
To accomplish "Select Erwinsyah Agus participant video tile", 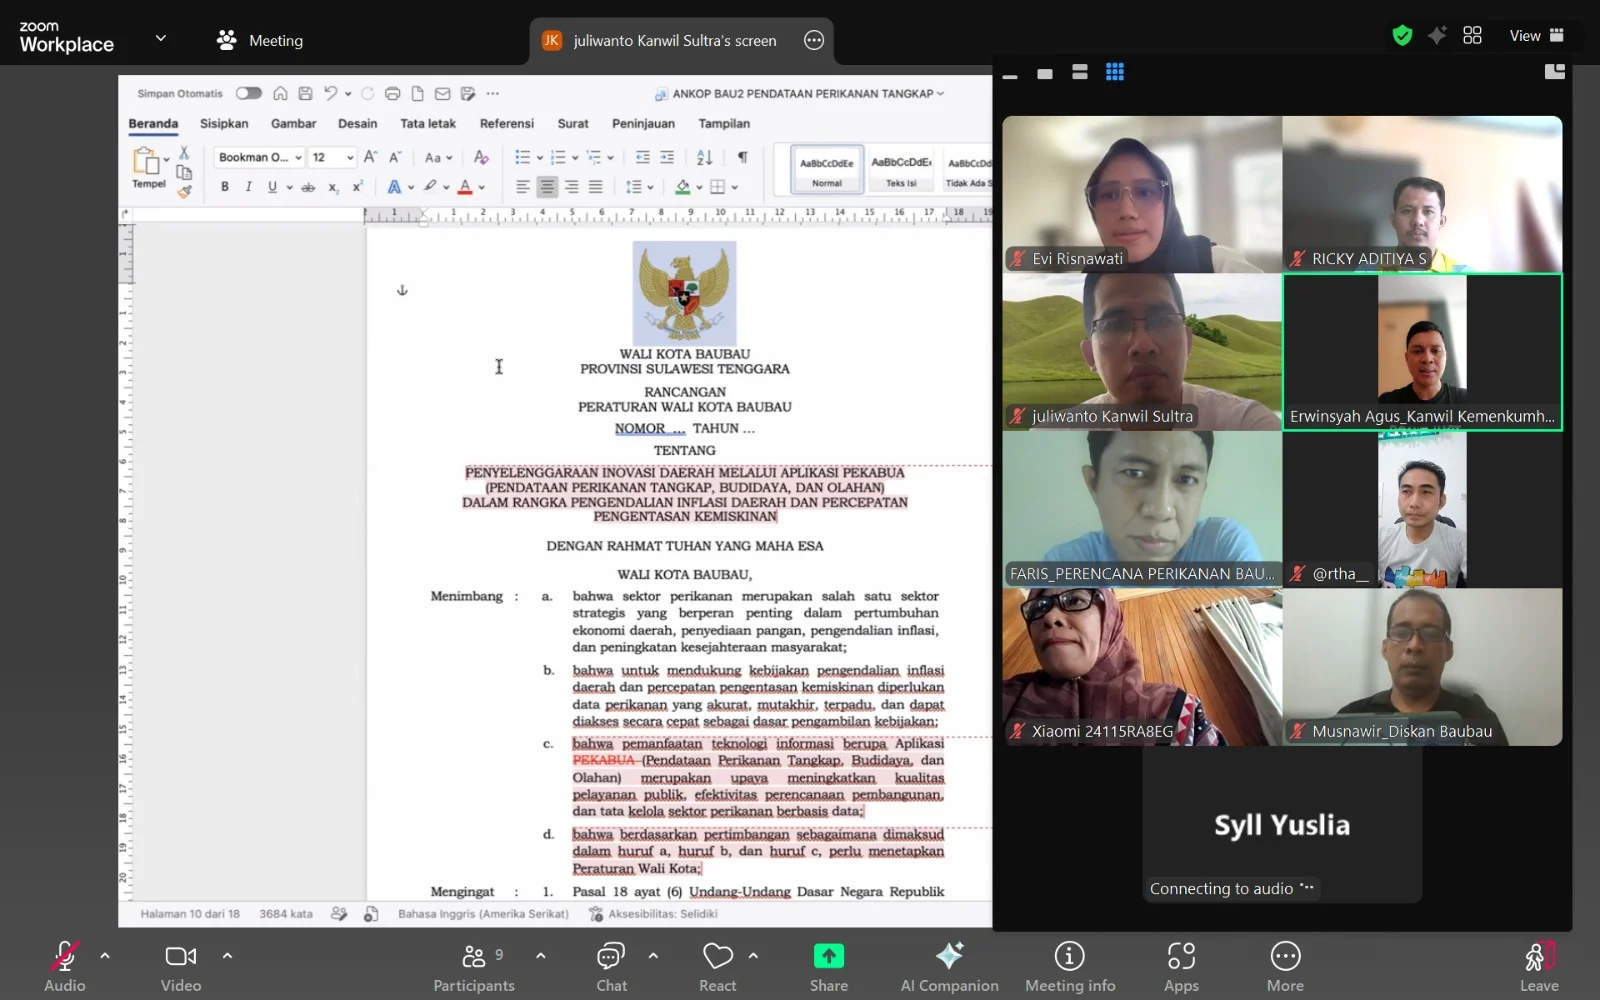I will pyautogui.click(x=1422, y=352).
